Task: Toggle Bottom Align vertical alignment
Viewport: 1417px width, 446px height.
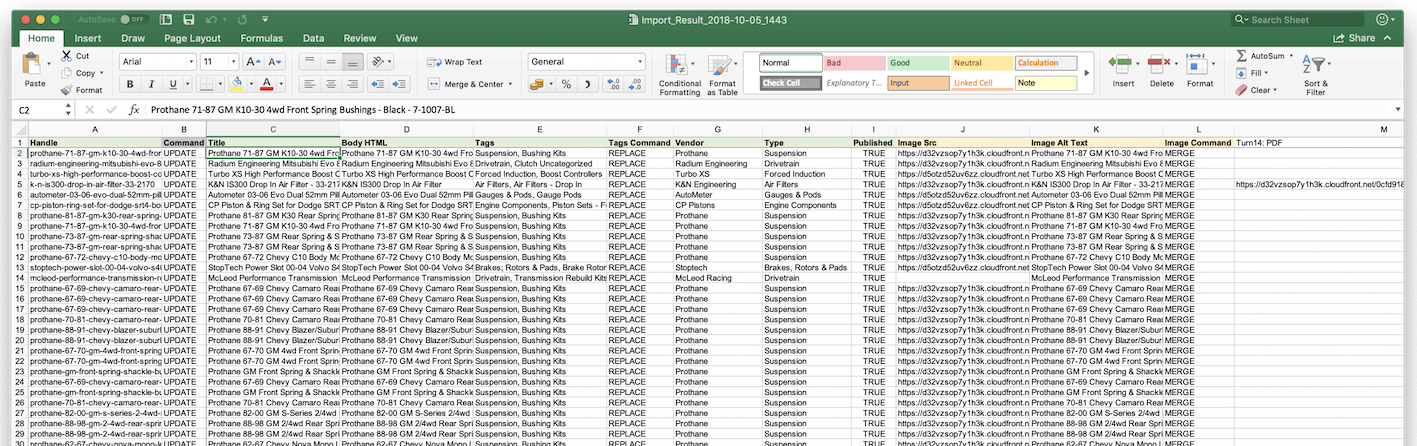Action: coord(351,61)
